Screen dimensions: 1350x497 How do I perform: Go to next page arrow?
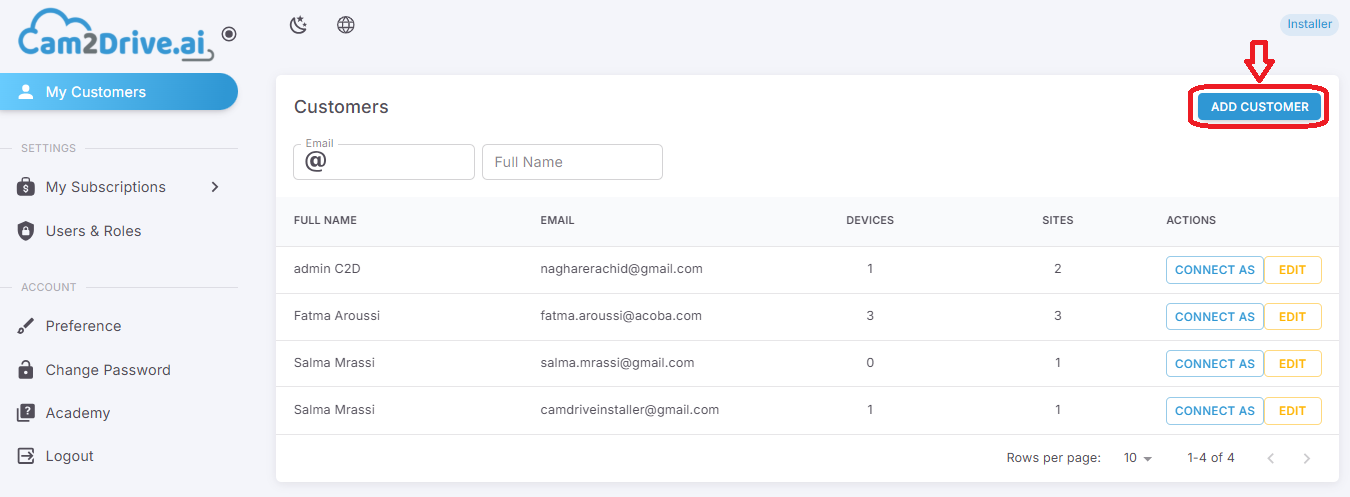(x=1307, y=458)
